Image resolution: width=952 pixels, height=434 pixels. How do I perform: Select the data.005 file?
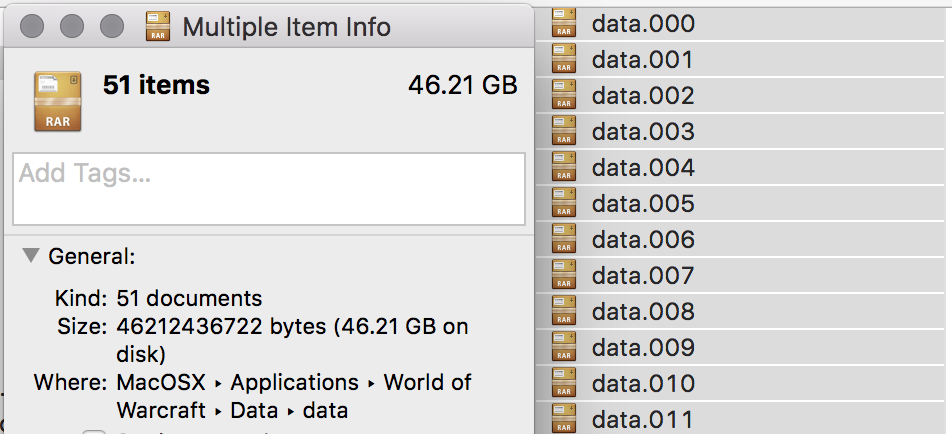coord(642,204)
